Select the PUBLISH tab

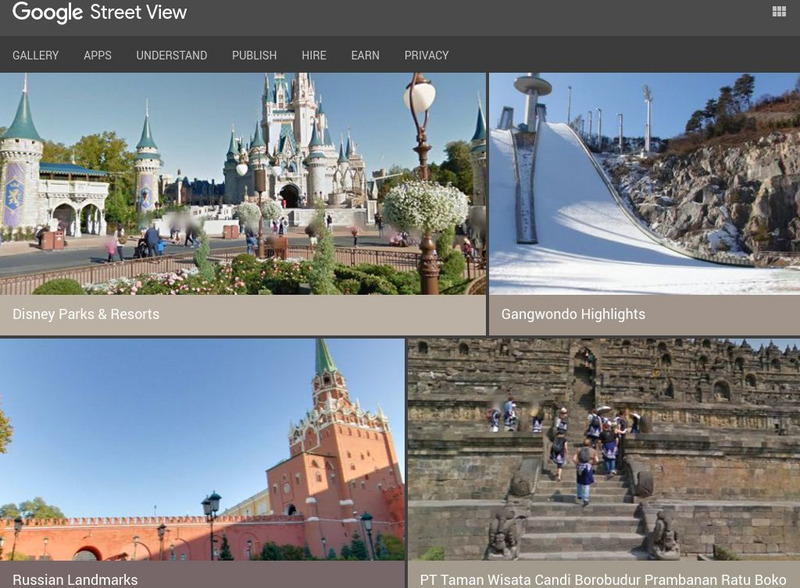(254, 55)
